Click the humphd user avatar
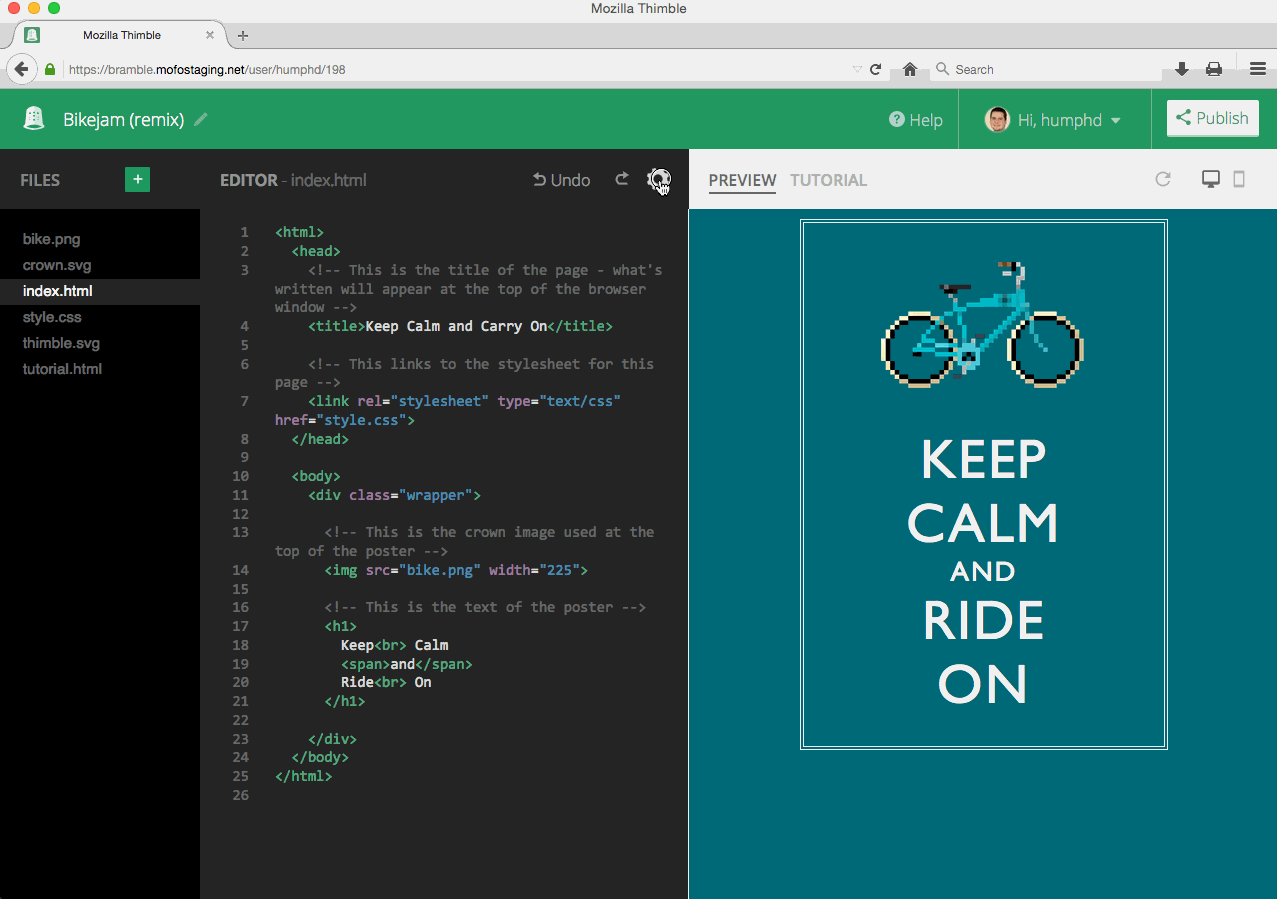1277x899 pixels. point(997,120)
